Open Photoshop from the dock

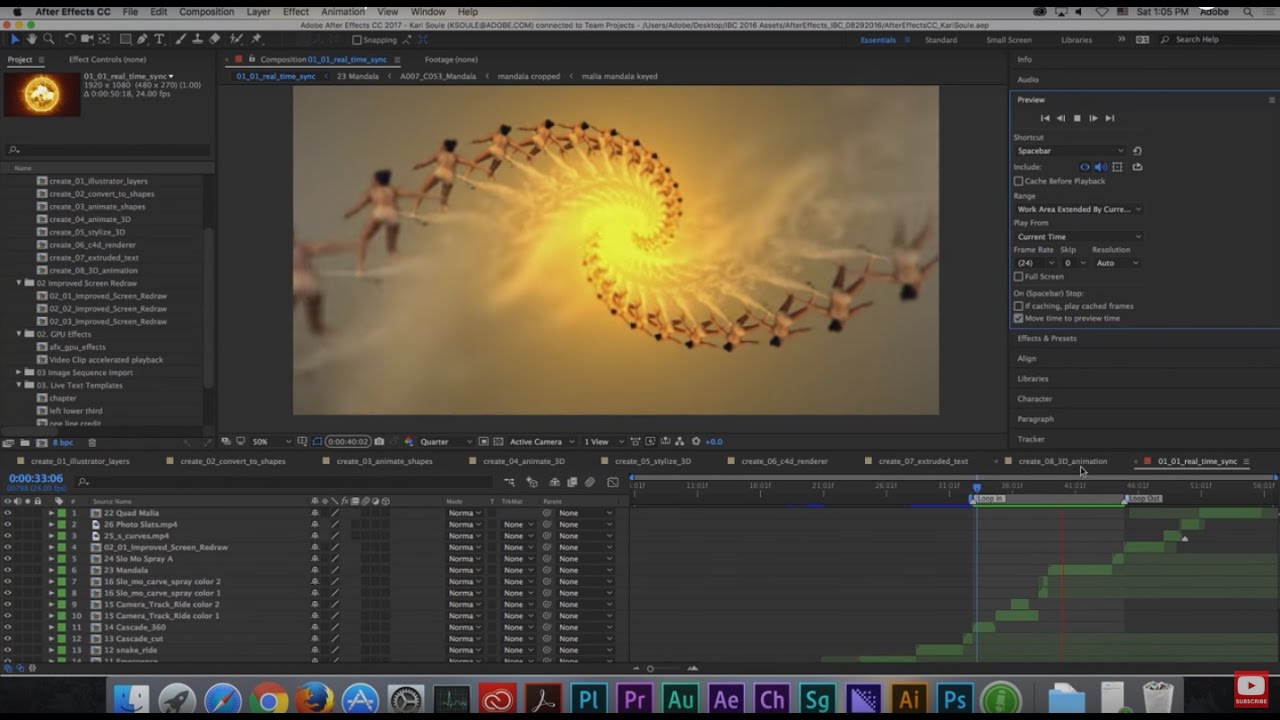click(x=955, y=699)
